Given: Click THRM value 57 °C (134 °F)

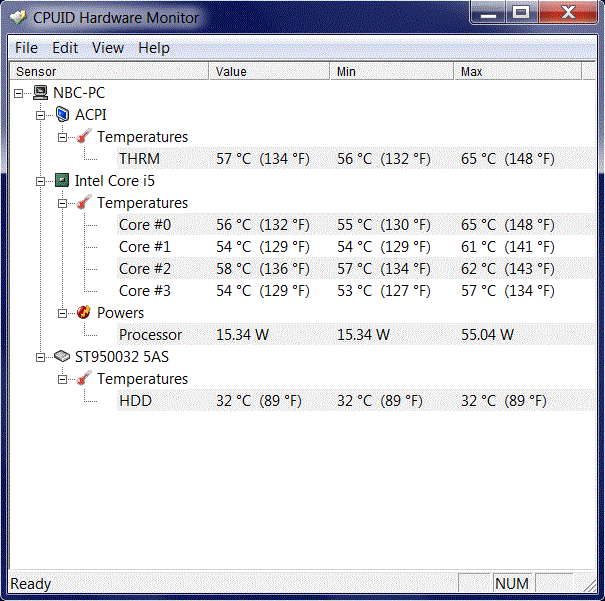Looking at the screenshot, I should [263, 159].
